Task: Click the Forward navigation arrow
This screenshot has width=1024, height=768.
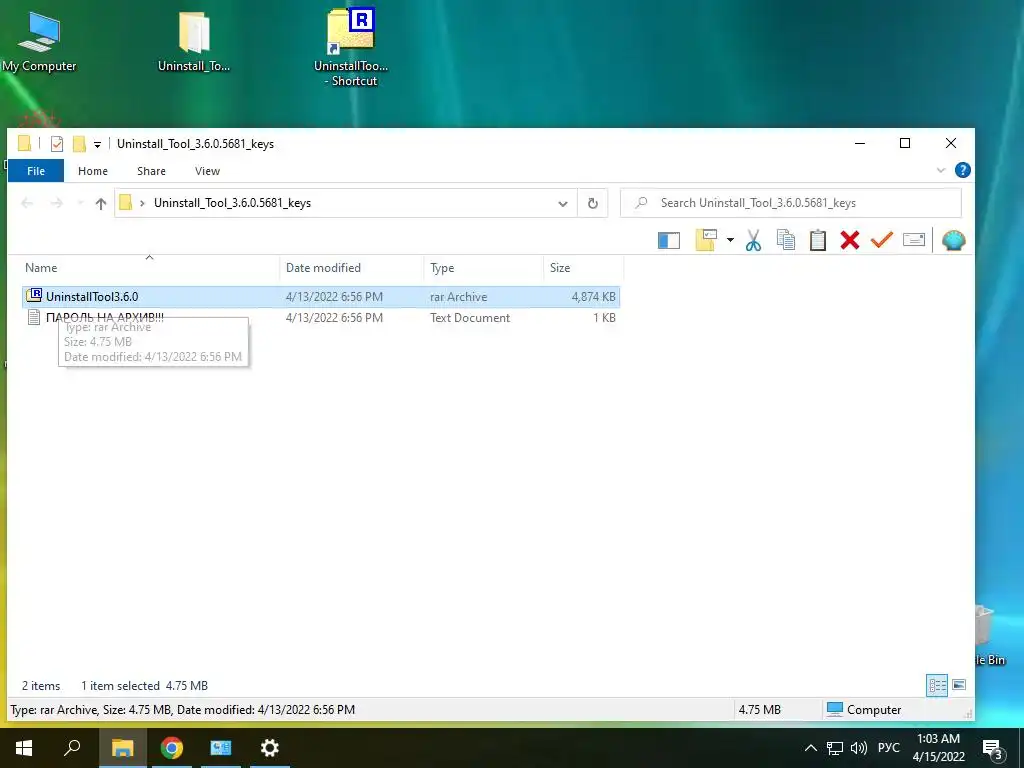Action: pos(57,204)
